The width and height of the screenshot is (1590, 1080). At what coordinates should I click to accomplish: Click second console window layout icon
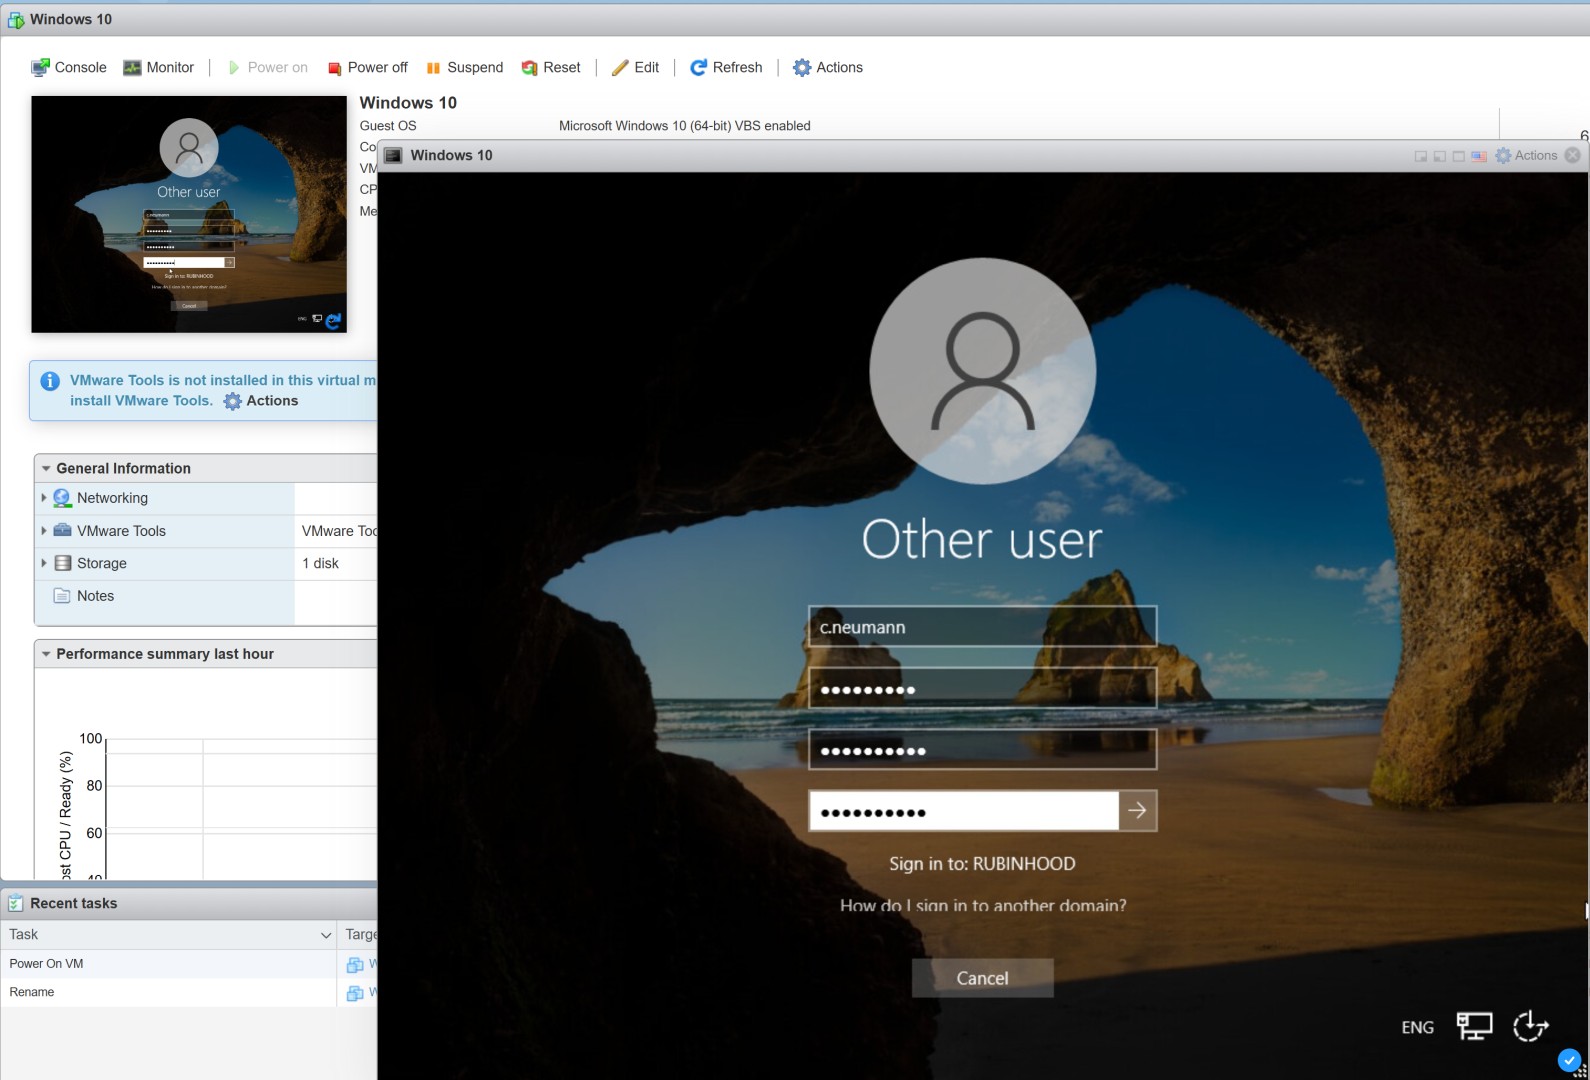pos(1440,156)
